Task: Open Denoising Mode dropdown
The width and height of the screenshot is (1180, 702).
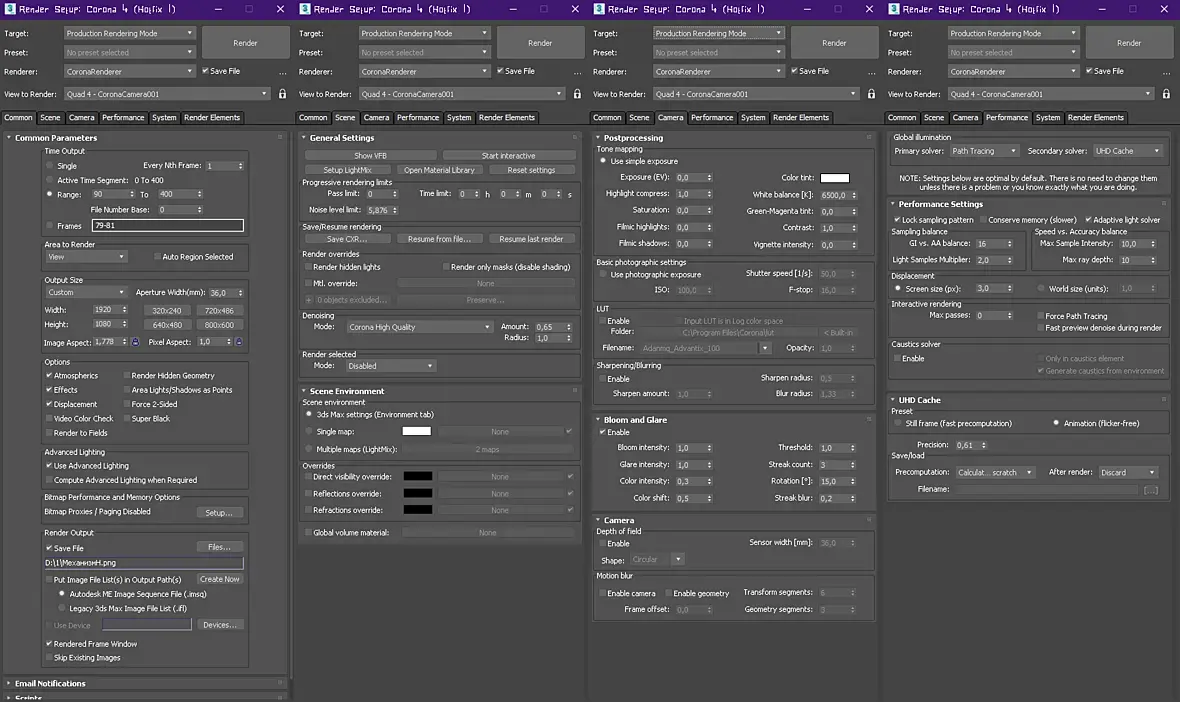Action: point(419,327)
